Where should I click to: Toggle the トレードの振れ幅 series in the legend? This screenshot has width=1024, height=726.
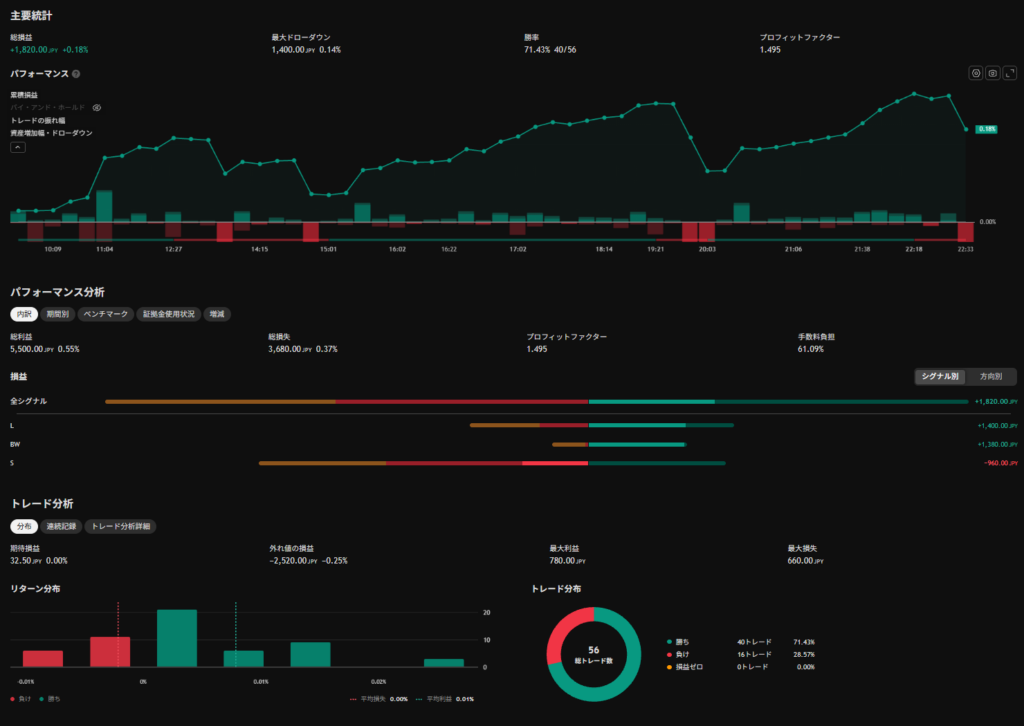tap(38, 121)
